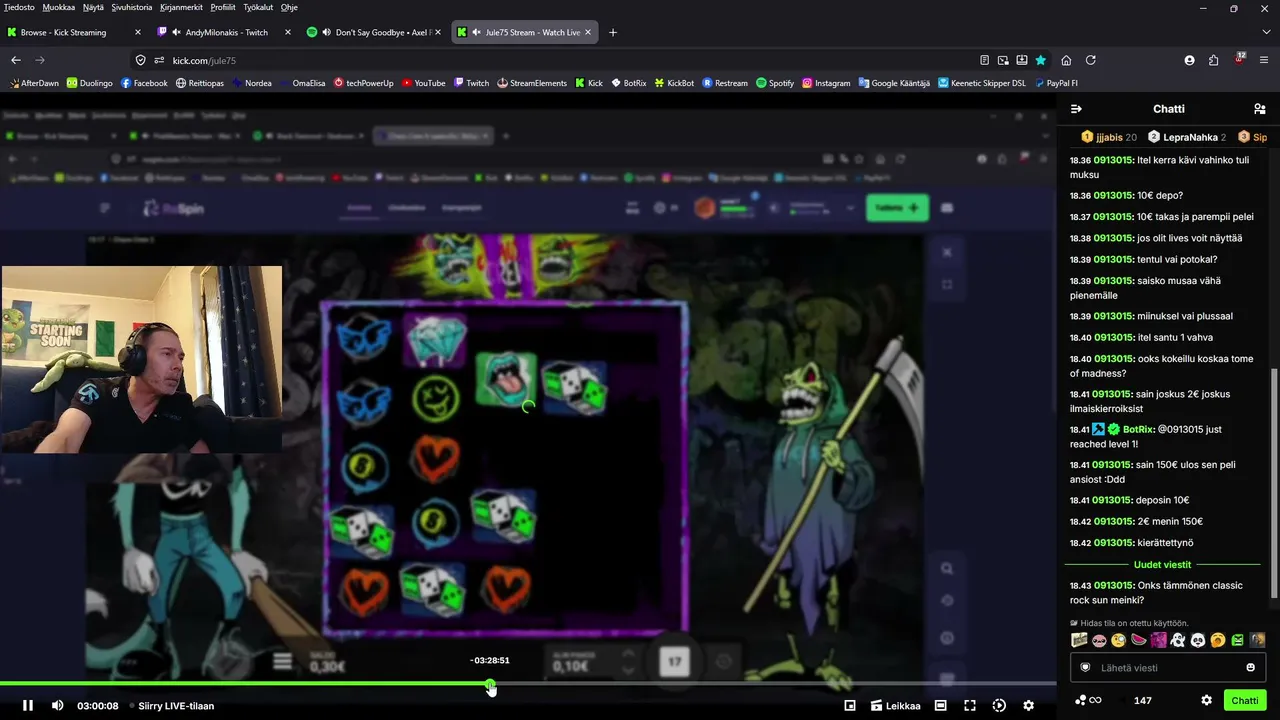Insert the yawning face emote

[x=1218, y=640]
